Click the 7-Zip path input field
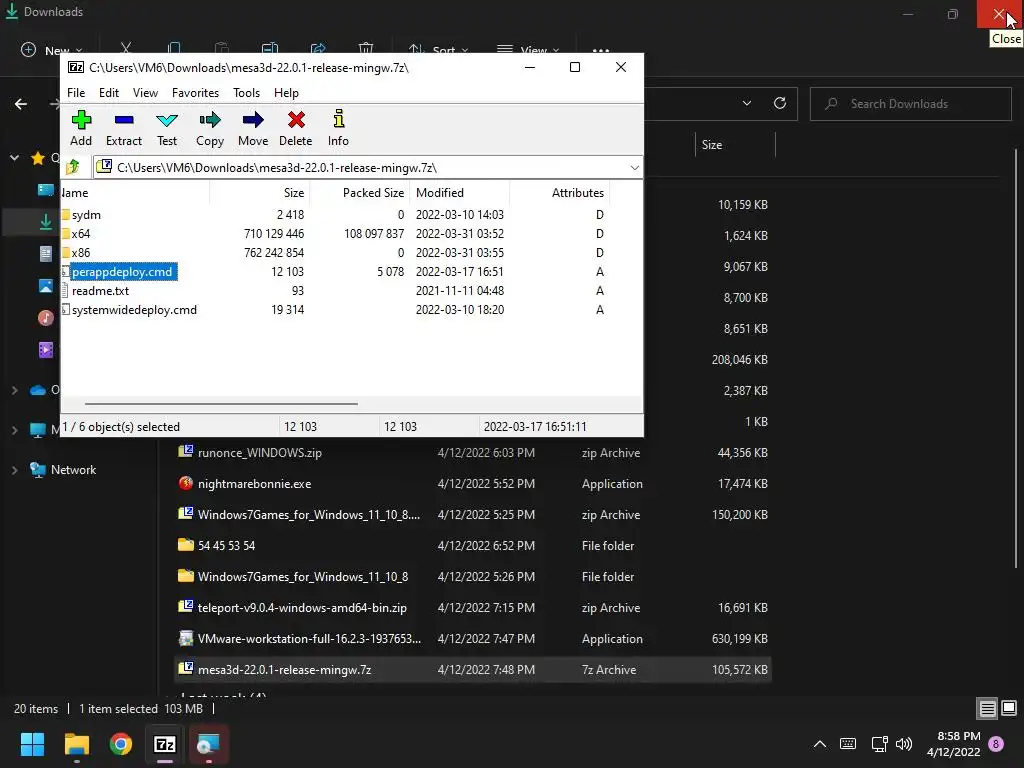 368,168
